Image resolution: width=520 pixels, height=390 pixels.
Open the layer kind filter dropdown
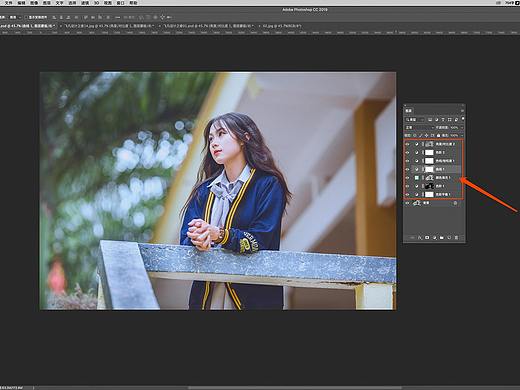415,119
